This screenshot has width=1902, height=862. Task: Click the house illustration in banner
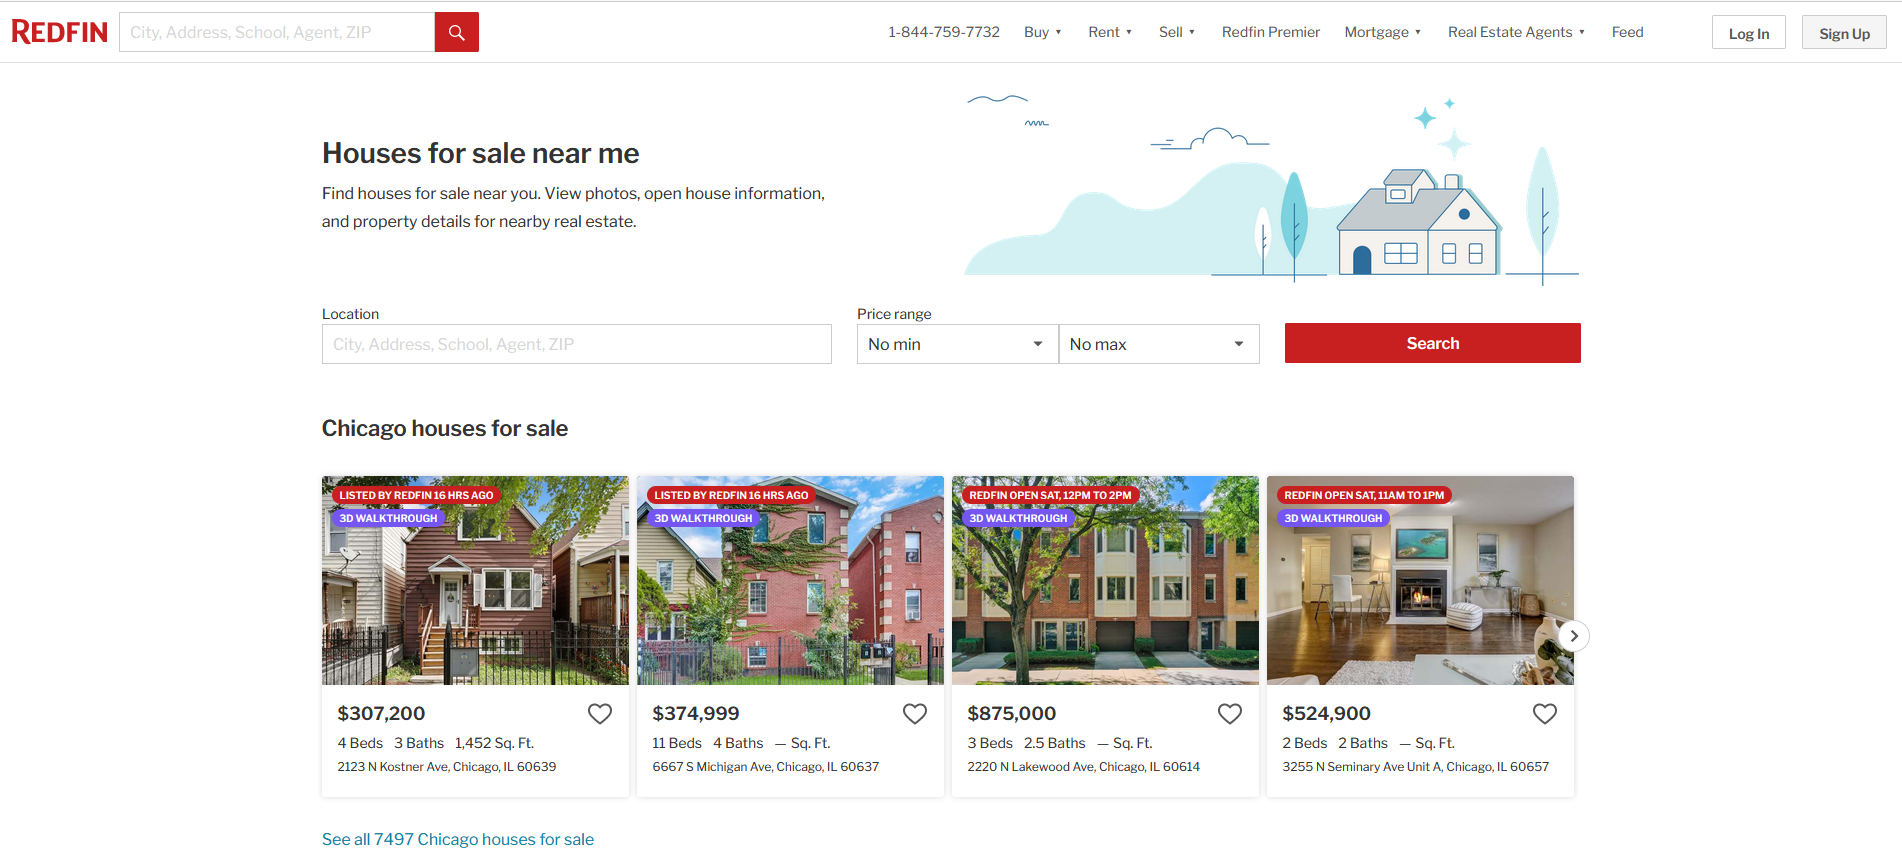(1419, 223)
